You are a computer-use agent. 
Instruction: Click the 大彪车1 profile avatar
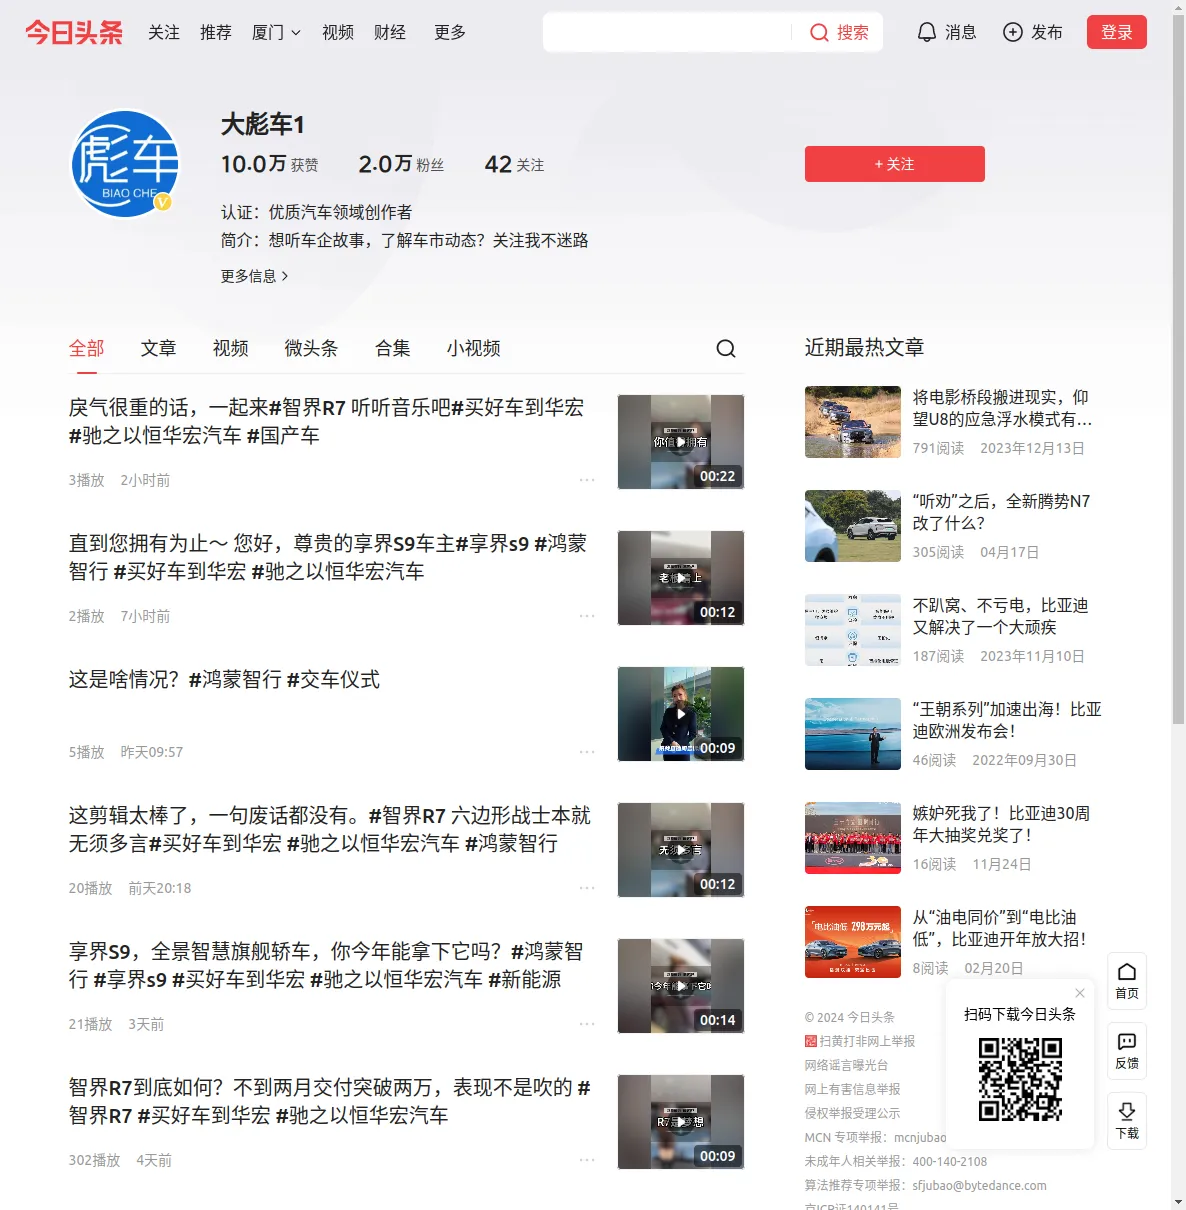pyautogui.click(x=125, y=164)
